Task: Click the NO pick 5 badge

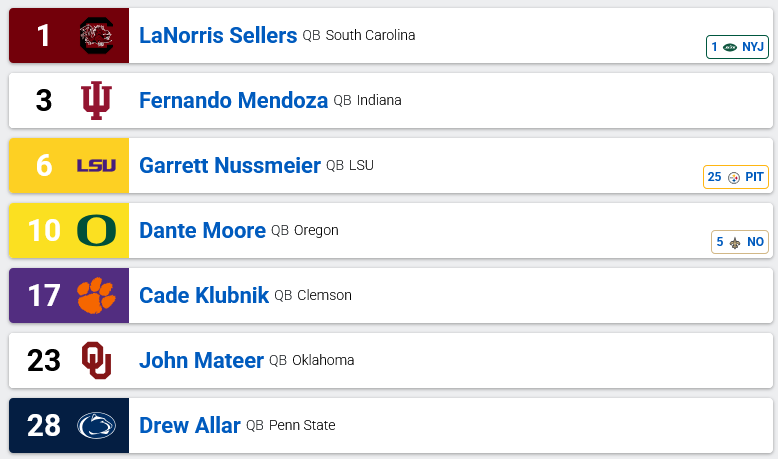Action: click(740, 242)
